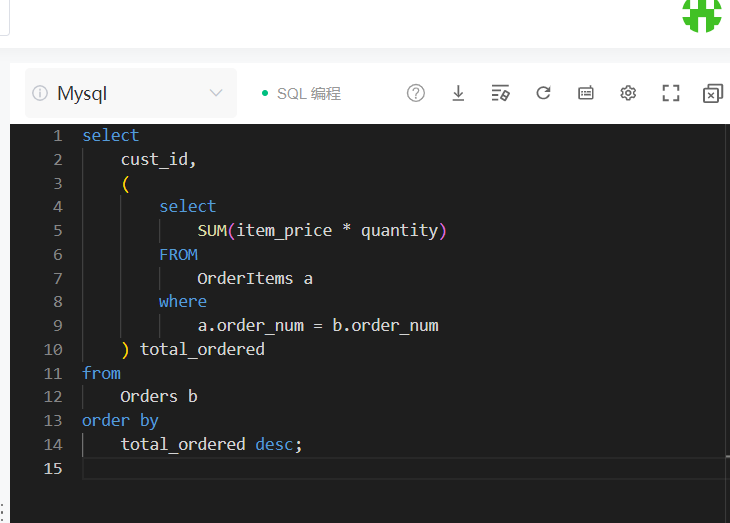This screenshot has height=523, width=730.
Task: Click the outer select keyword on line 1
Action: point(111,136)
